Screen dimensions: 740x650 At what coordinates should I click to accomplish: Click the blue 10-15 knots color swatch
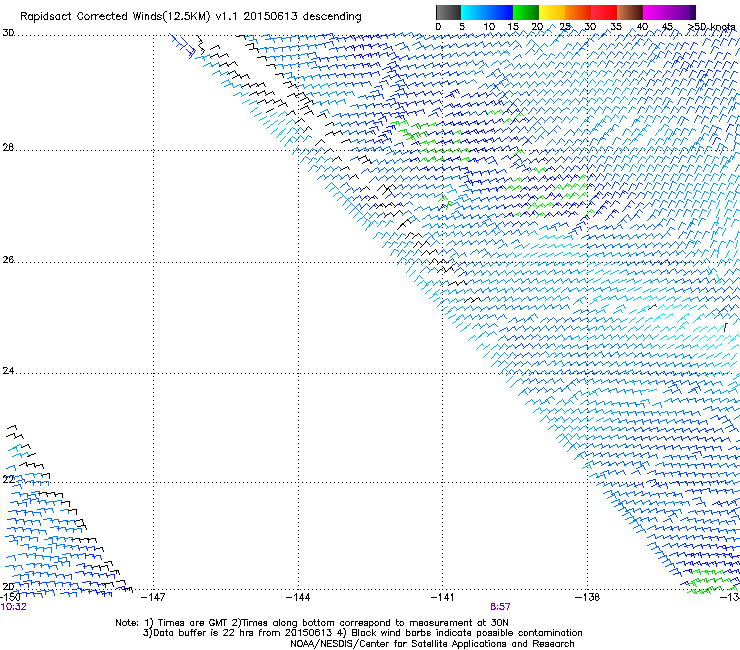(500, 12)
